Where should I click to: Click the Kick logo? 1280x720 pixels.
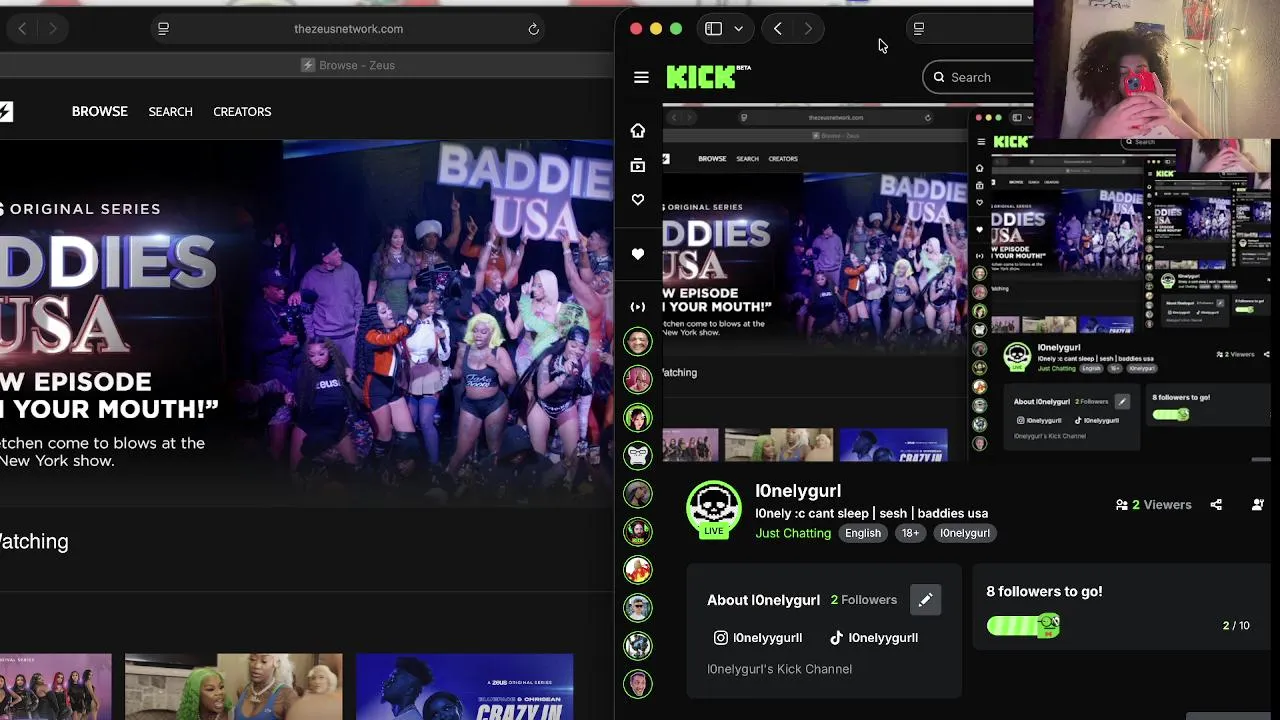tap(708, 77)
